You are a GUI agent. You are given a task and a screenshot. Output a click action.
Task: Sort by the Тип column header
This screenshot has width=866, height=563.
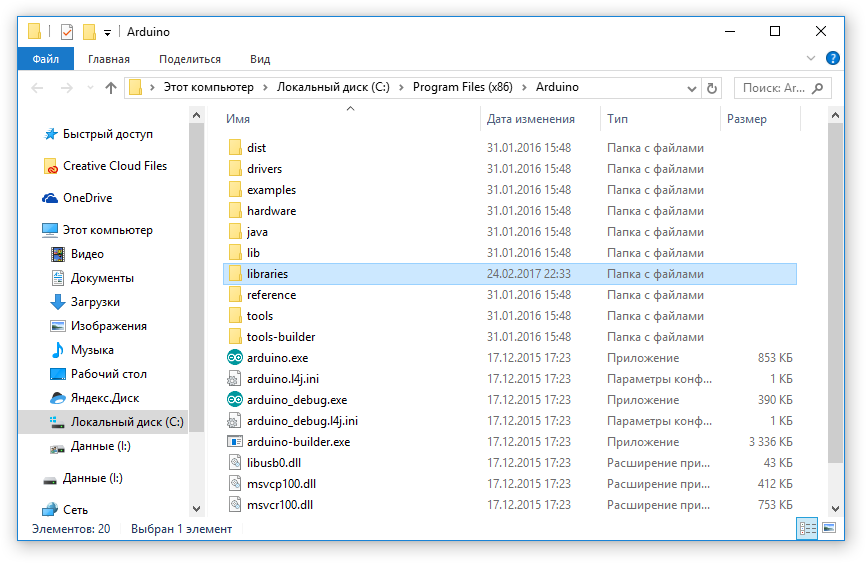pyautogui.click(x=617, y=119)
